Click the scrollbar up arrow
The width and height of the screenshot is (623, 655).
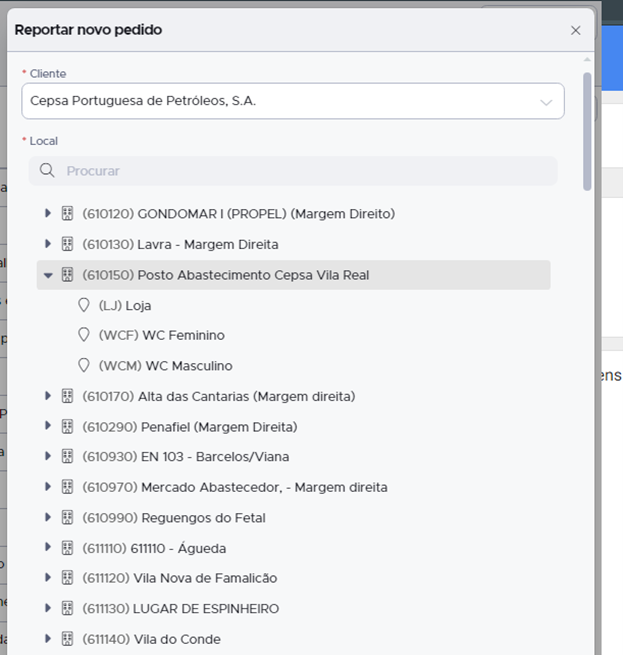(587, 60)
